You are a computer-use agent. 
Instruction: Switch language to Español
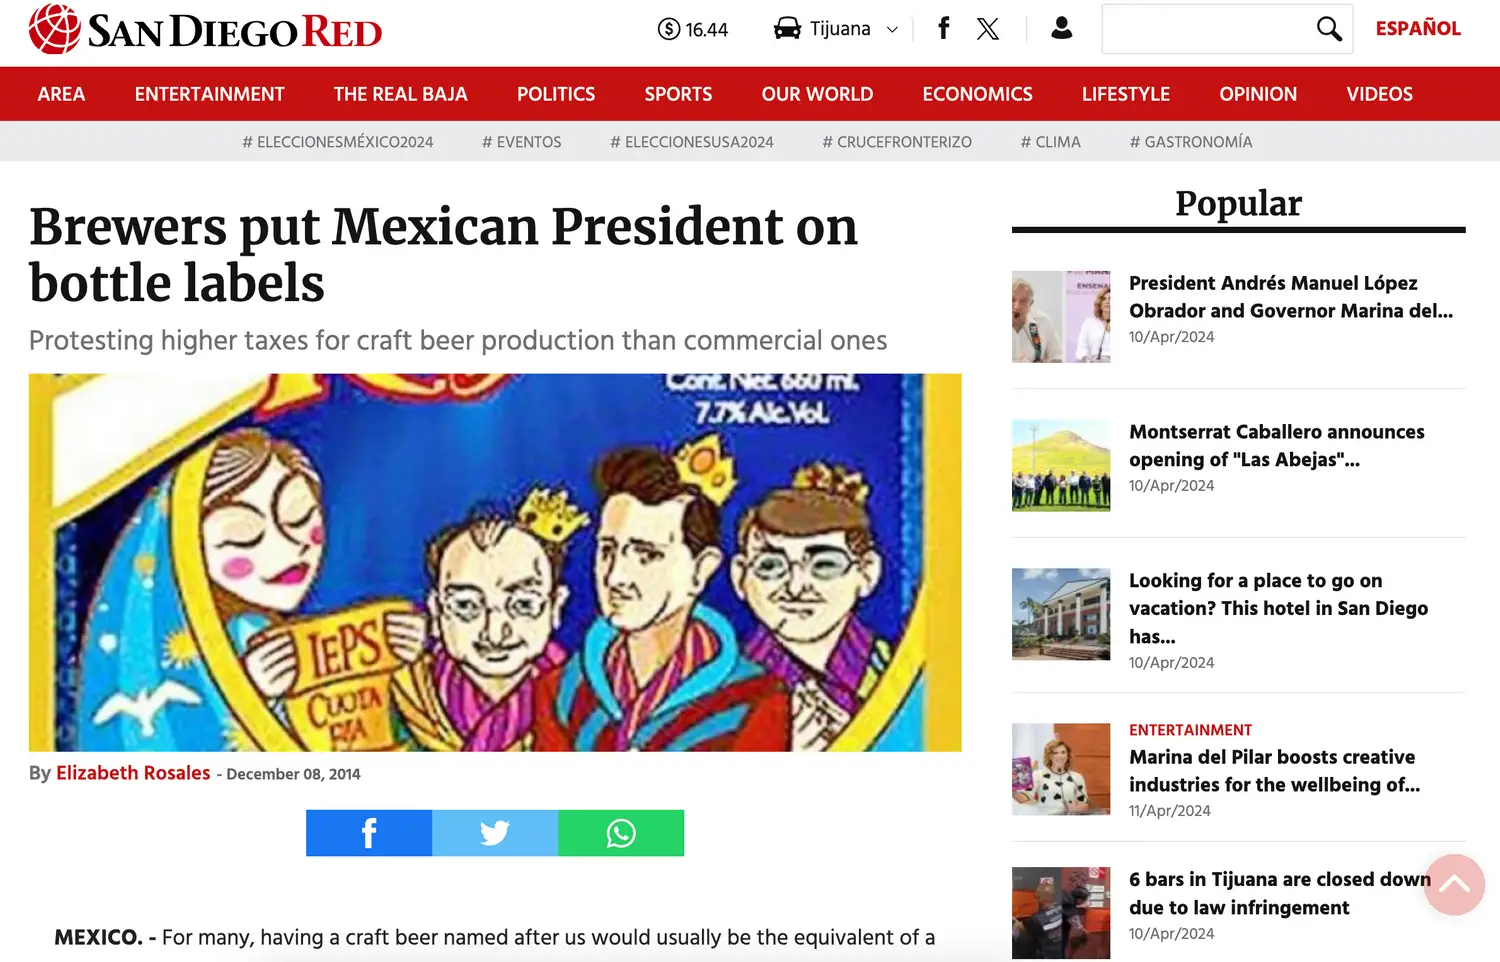pyautogui.click(x=1418, y=28)
